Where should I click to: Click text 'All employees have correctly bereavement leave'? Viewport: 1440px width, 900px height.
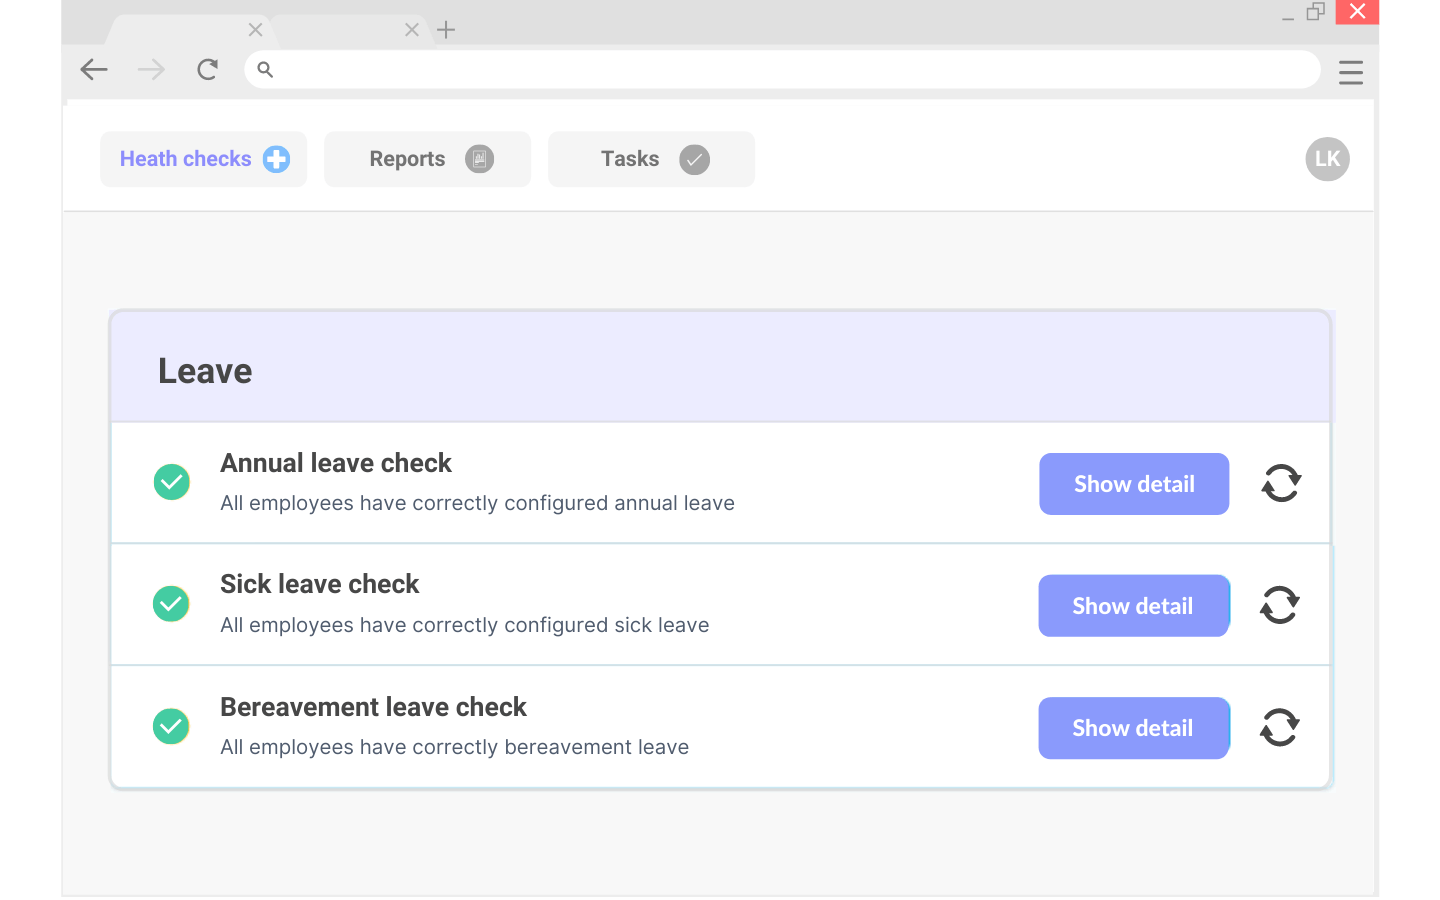pos(455,747)
